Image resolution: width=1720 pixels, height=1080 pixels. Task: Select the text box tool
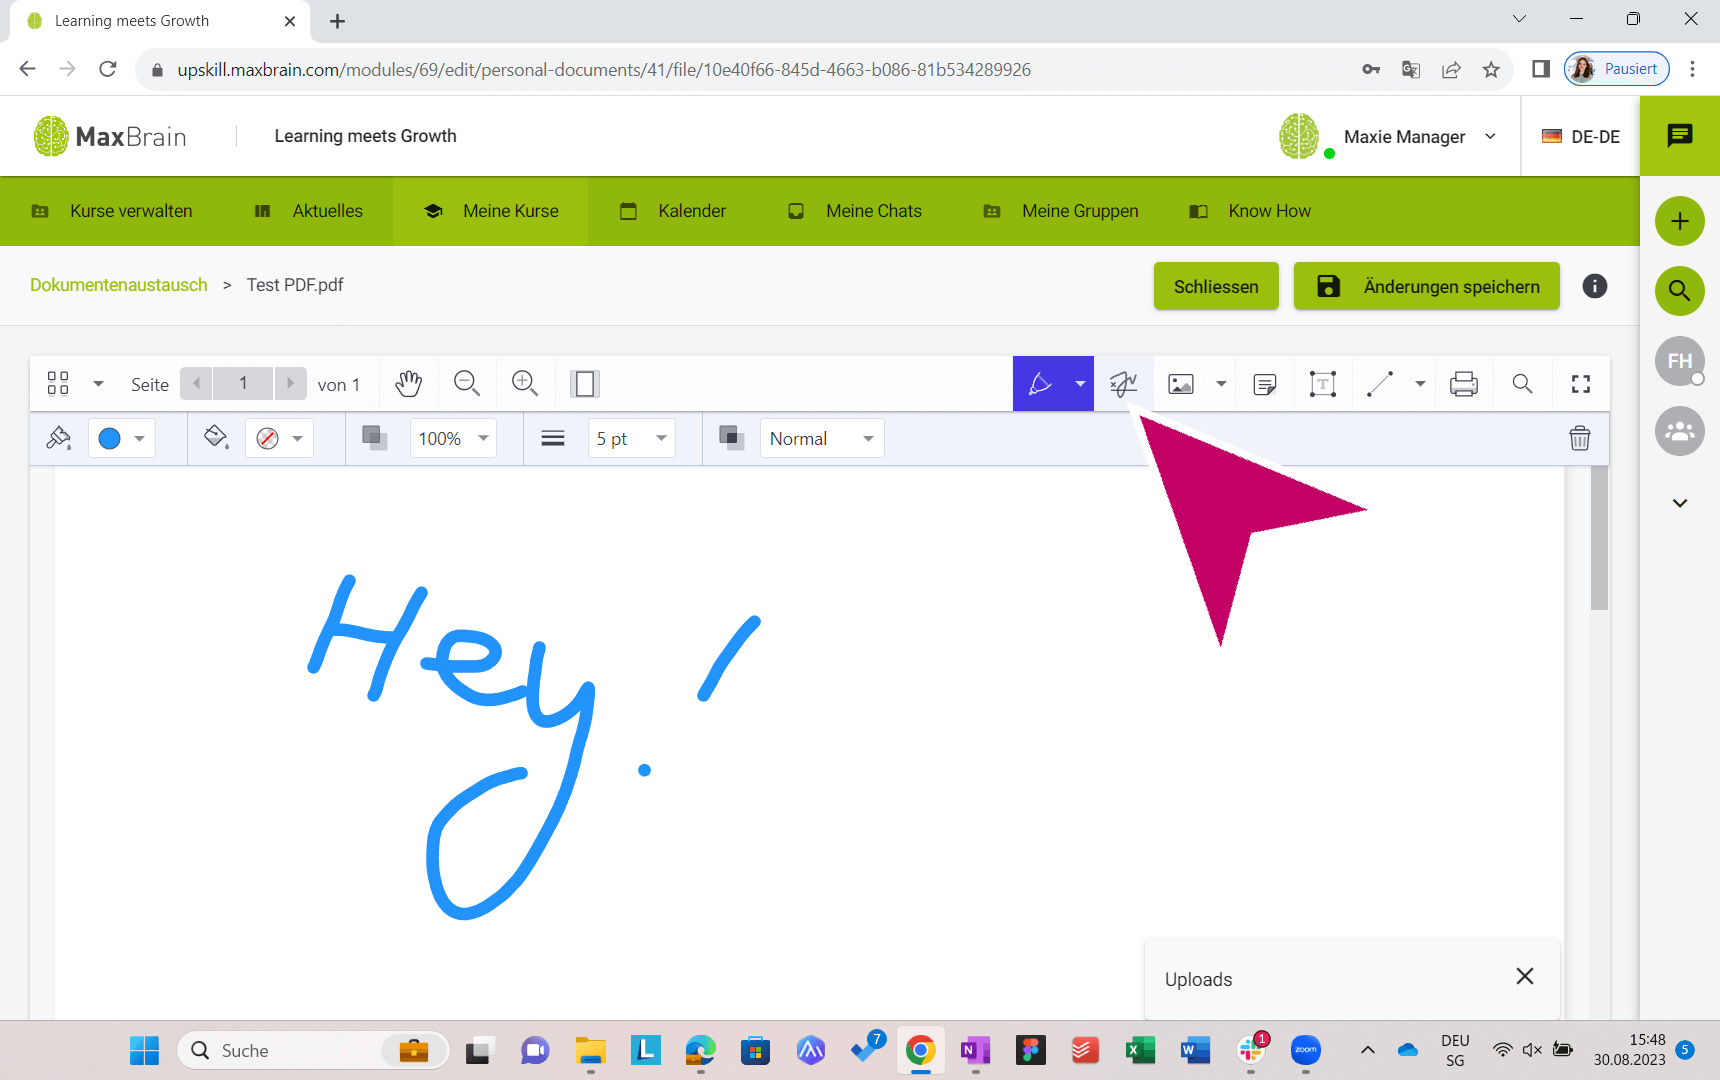coord(1322,384)
